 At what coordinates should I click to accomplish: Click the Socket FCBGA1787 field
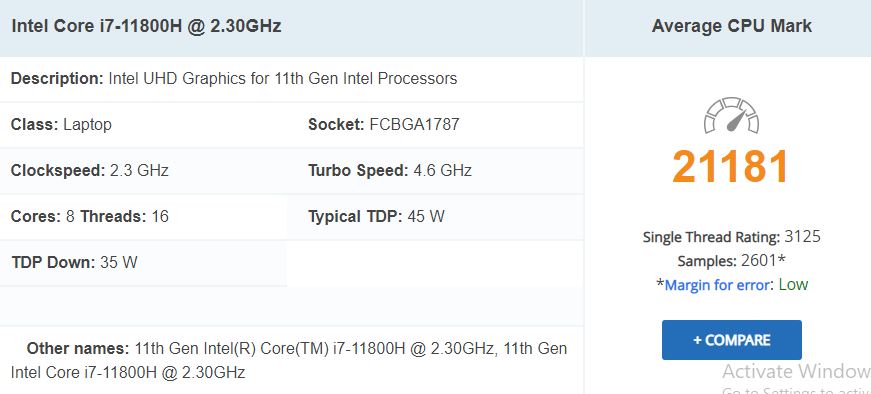click(384, 124)
